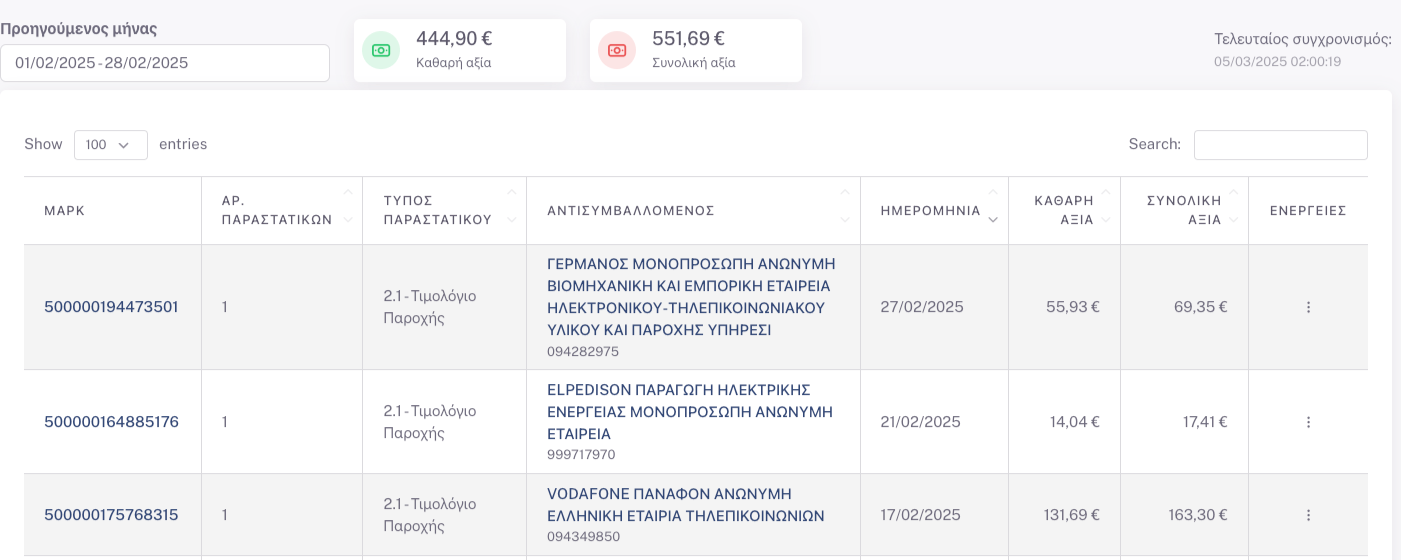1401x560 pixels.
Task: Sort table by ΚΑΘΑΡΗ ΑΞΙΑ column
Action: [x=1064, y=211]
